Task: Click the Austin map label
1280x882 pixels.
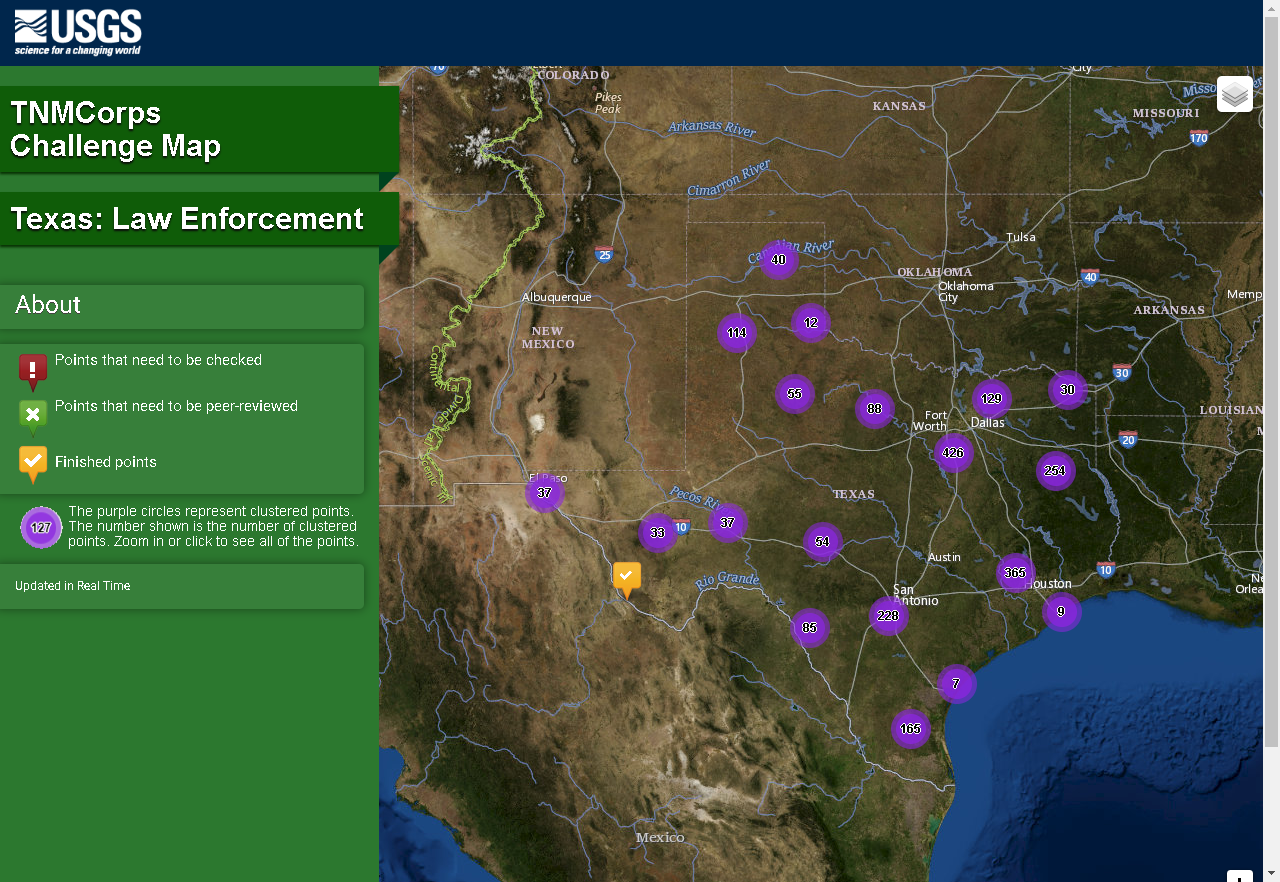Action: 944,557
